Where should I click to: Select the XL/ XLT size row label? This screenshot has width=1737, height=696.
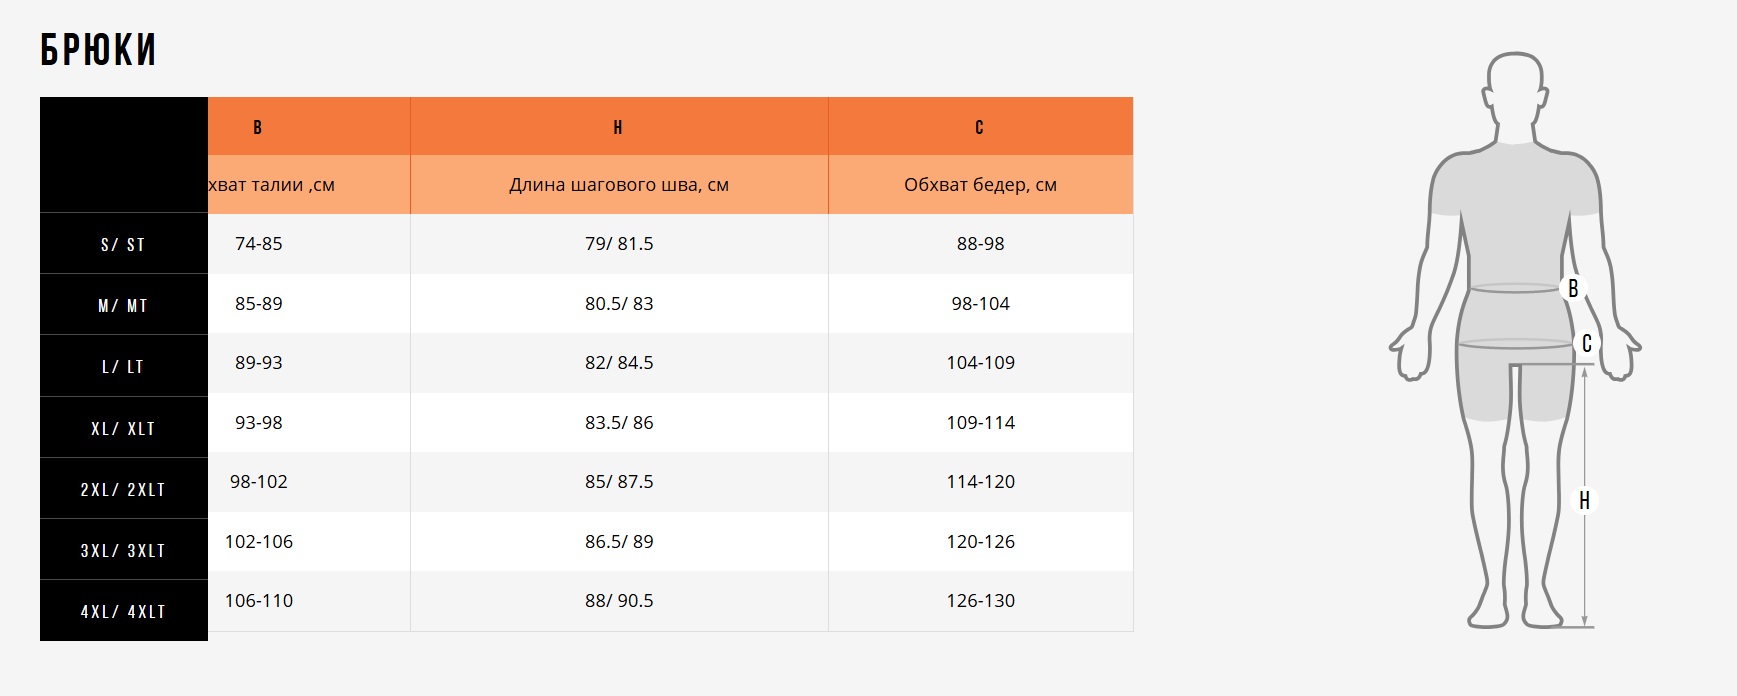coord(123,429)
